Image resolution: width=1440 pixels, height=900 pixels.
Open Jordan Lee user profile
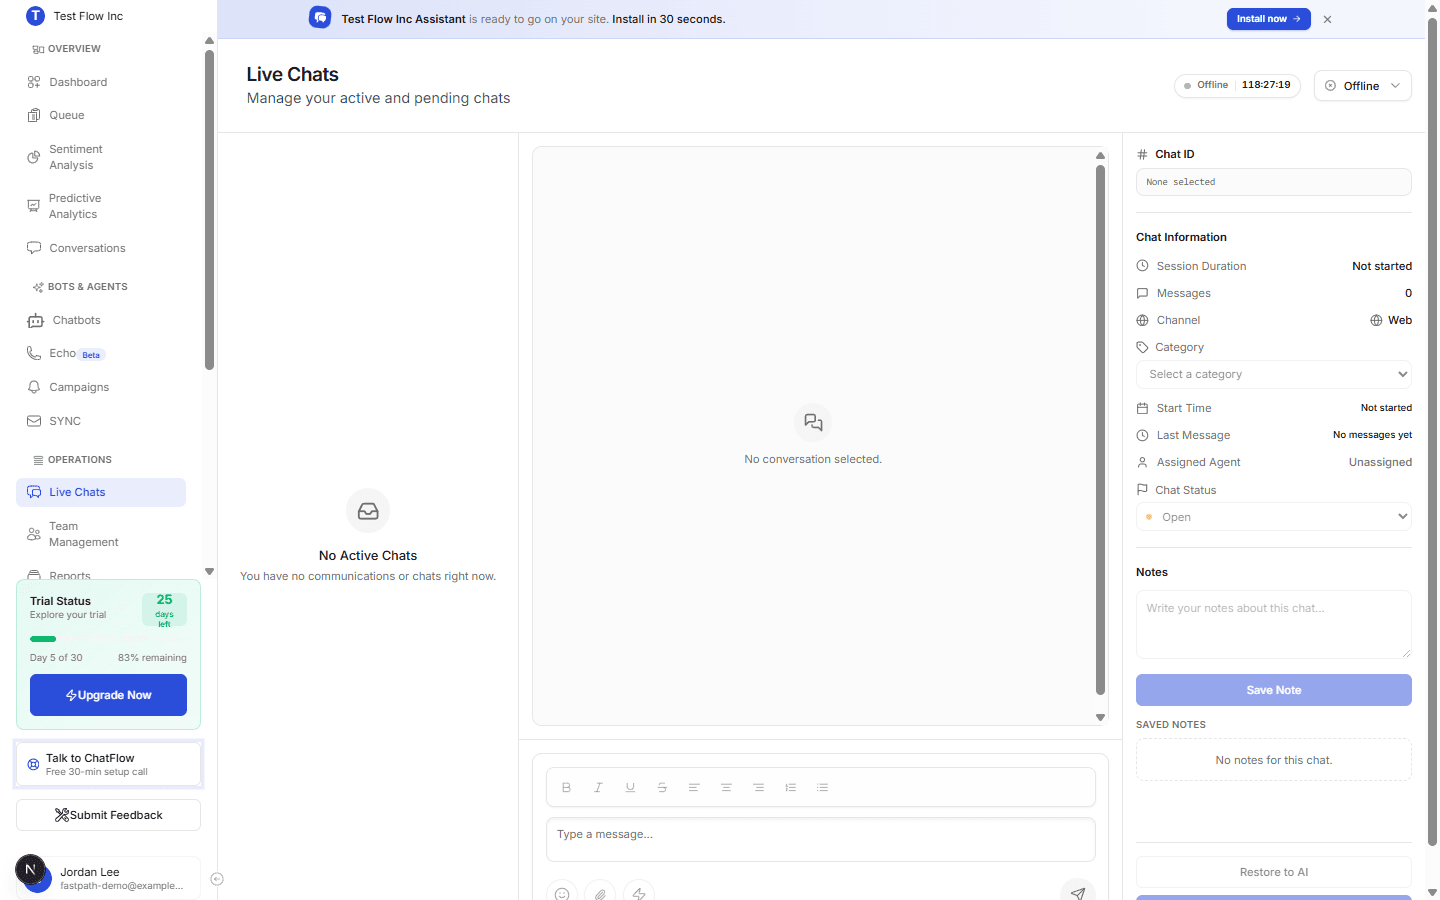[x=108, y=878]
